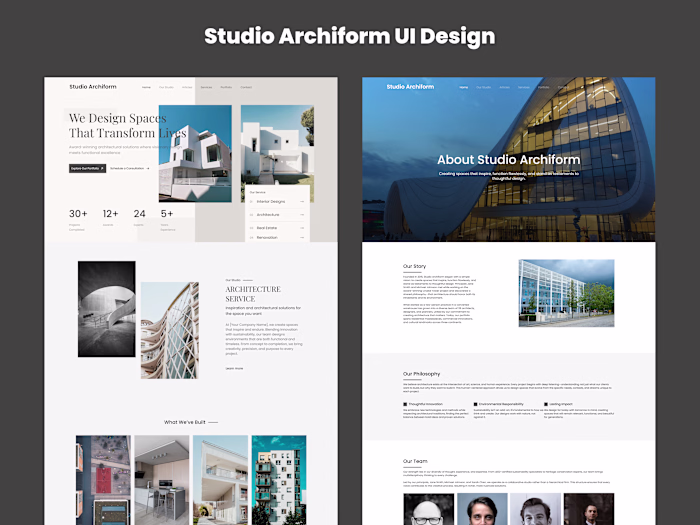Click the 5+ years experience stat

click(x=168, y=220)
